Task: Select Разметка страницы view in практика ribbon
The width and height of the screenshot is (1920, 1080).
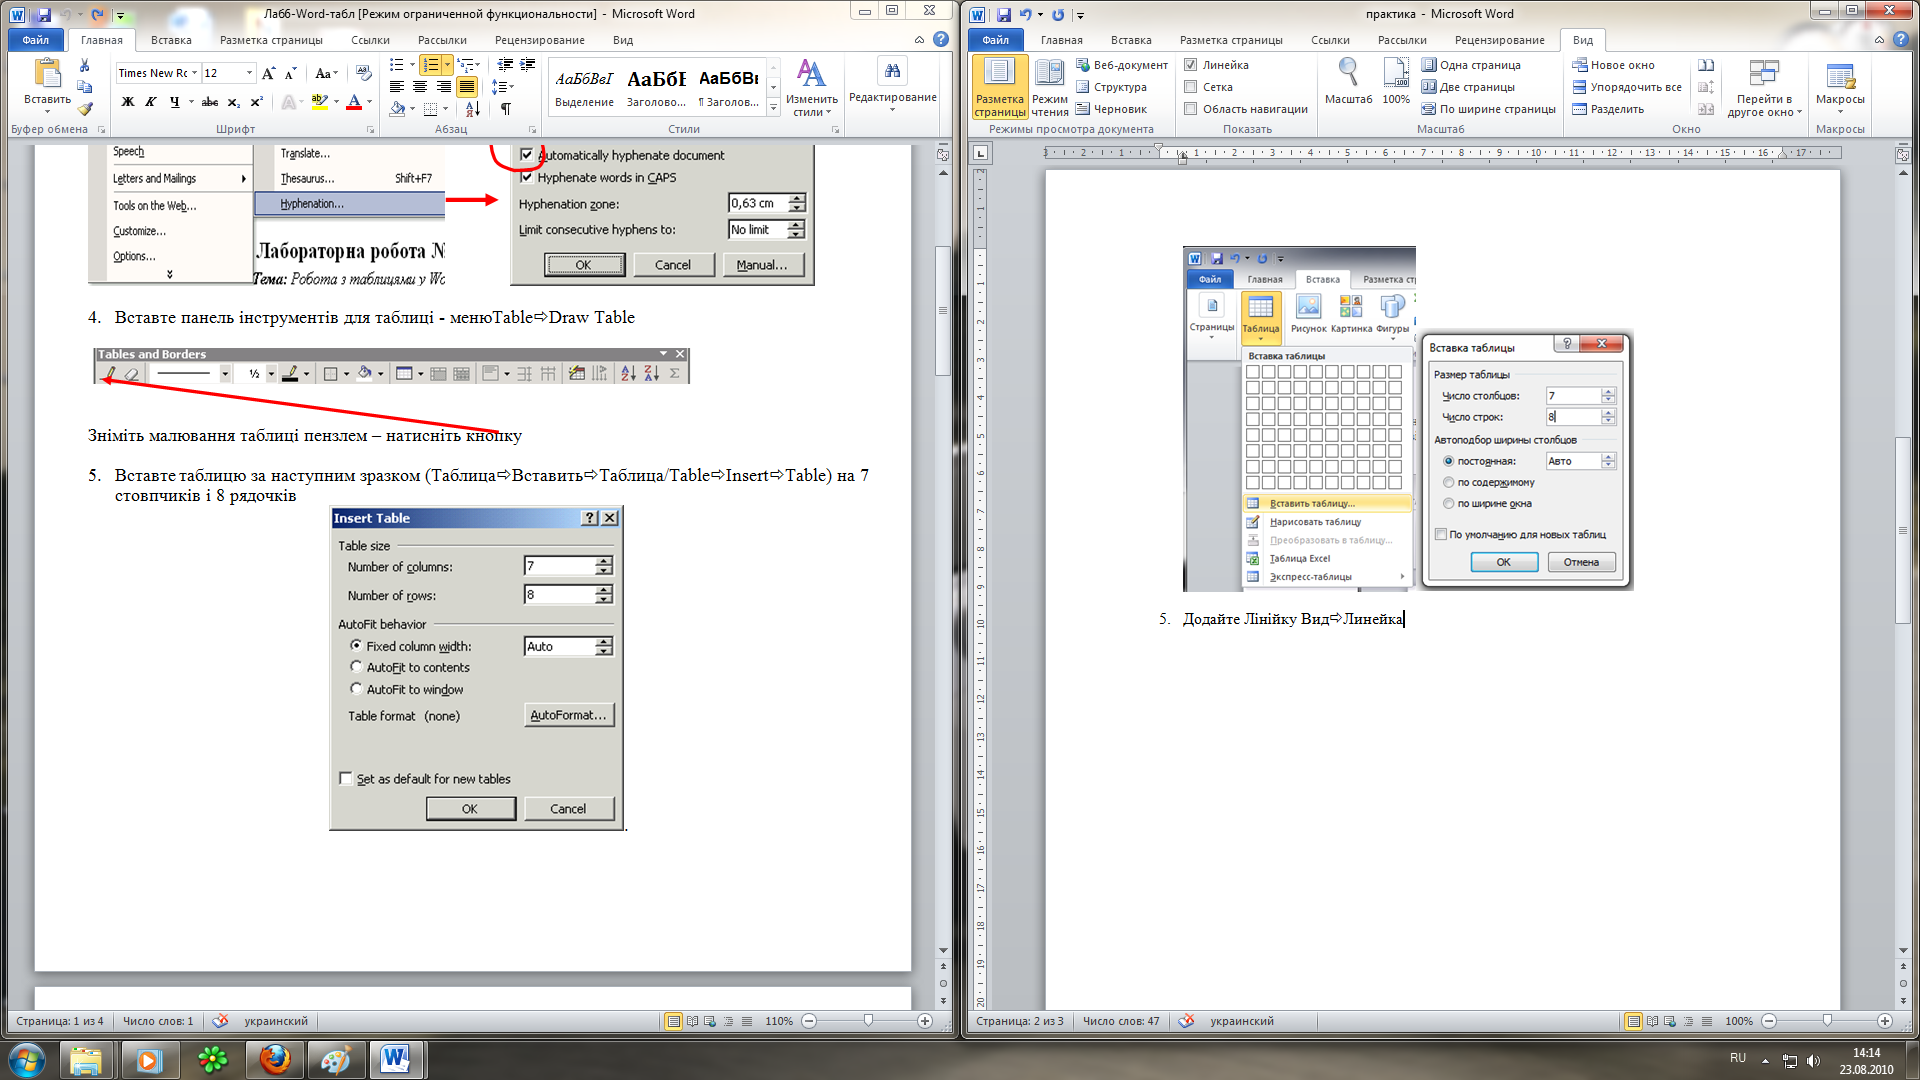Action: 1000,87
